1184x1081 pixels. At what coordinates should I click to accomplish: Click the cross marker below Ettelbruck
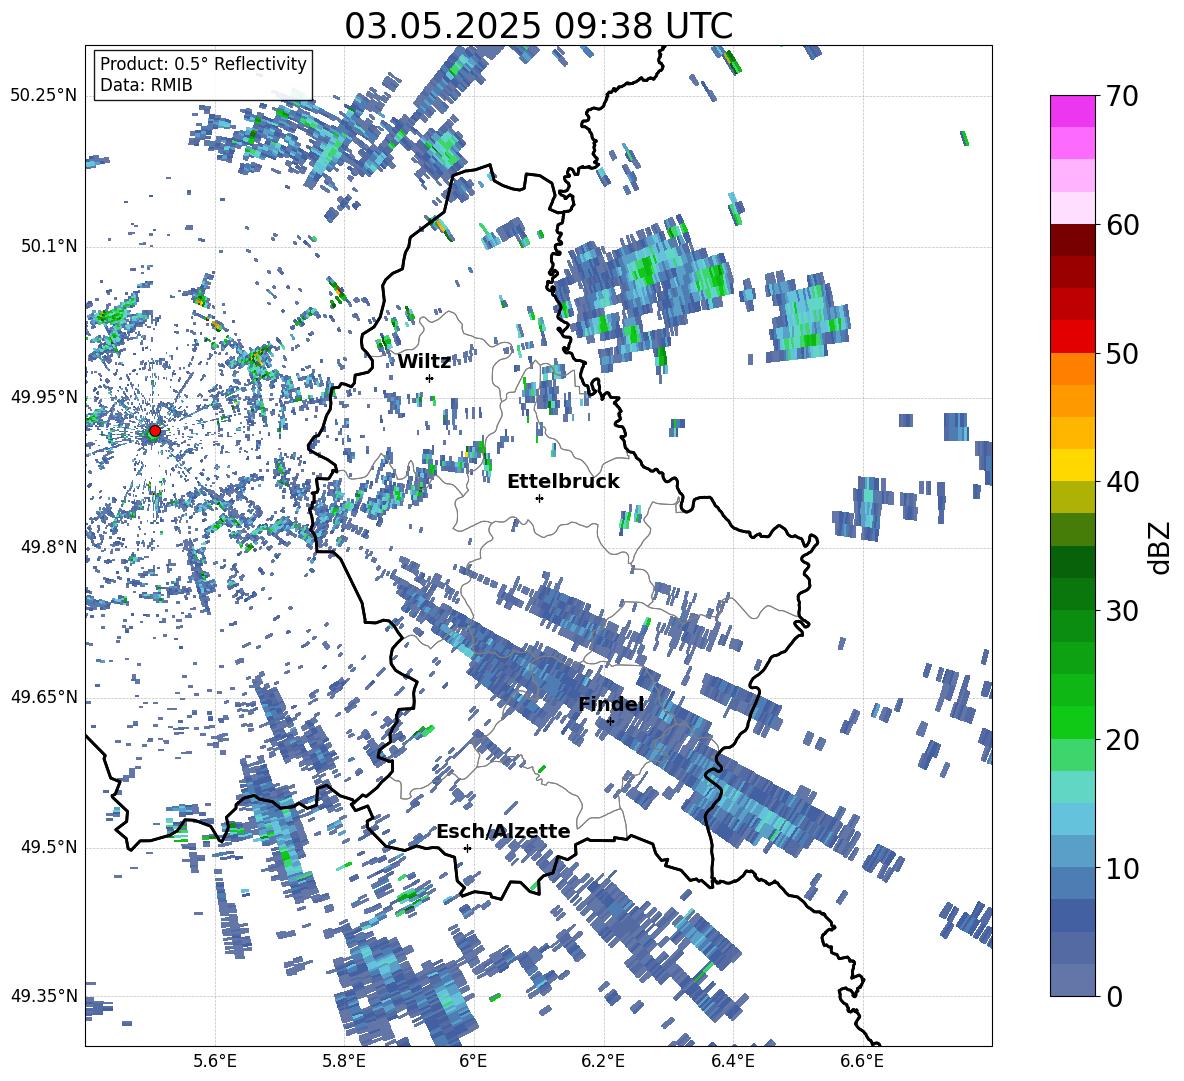[x=539, y=498]
